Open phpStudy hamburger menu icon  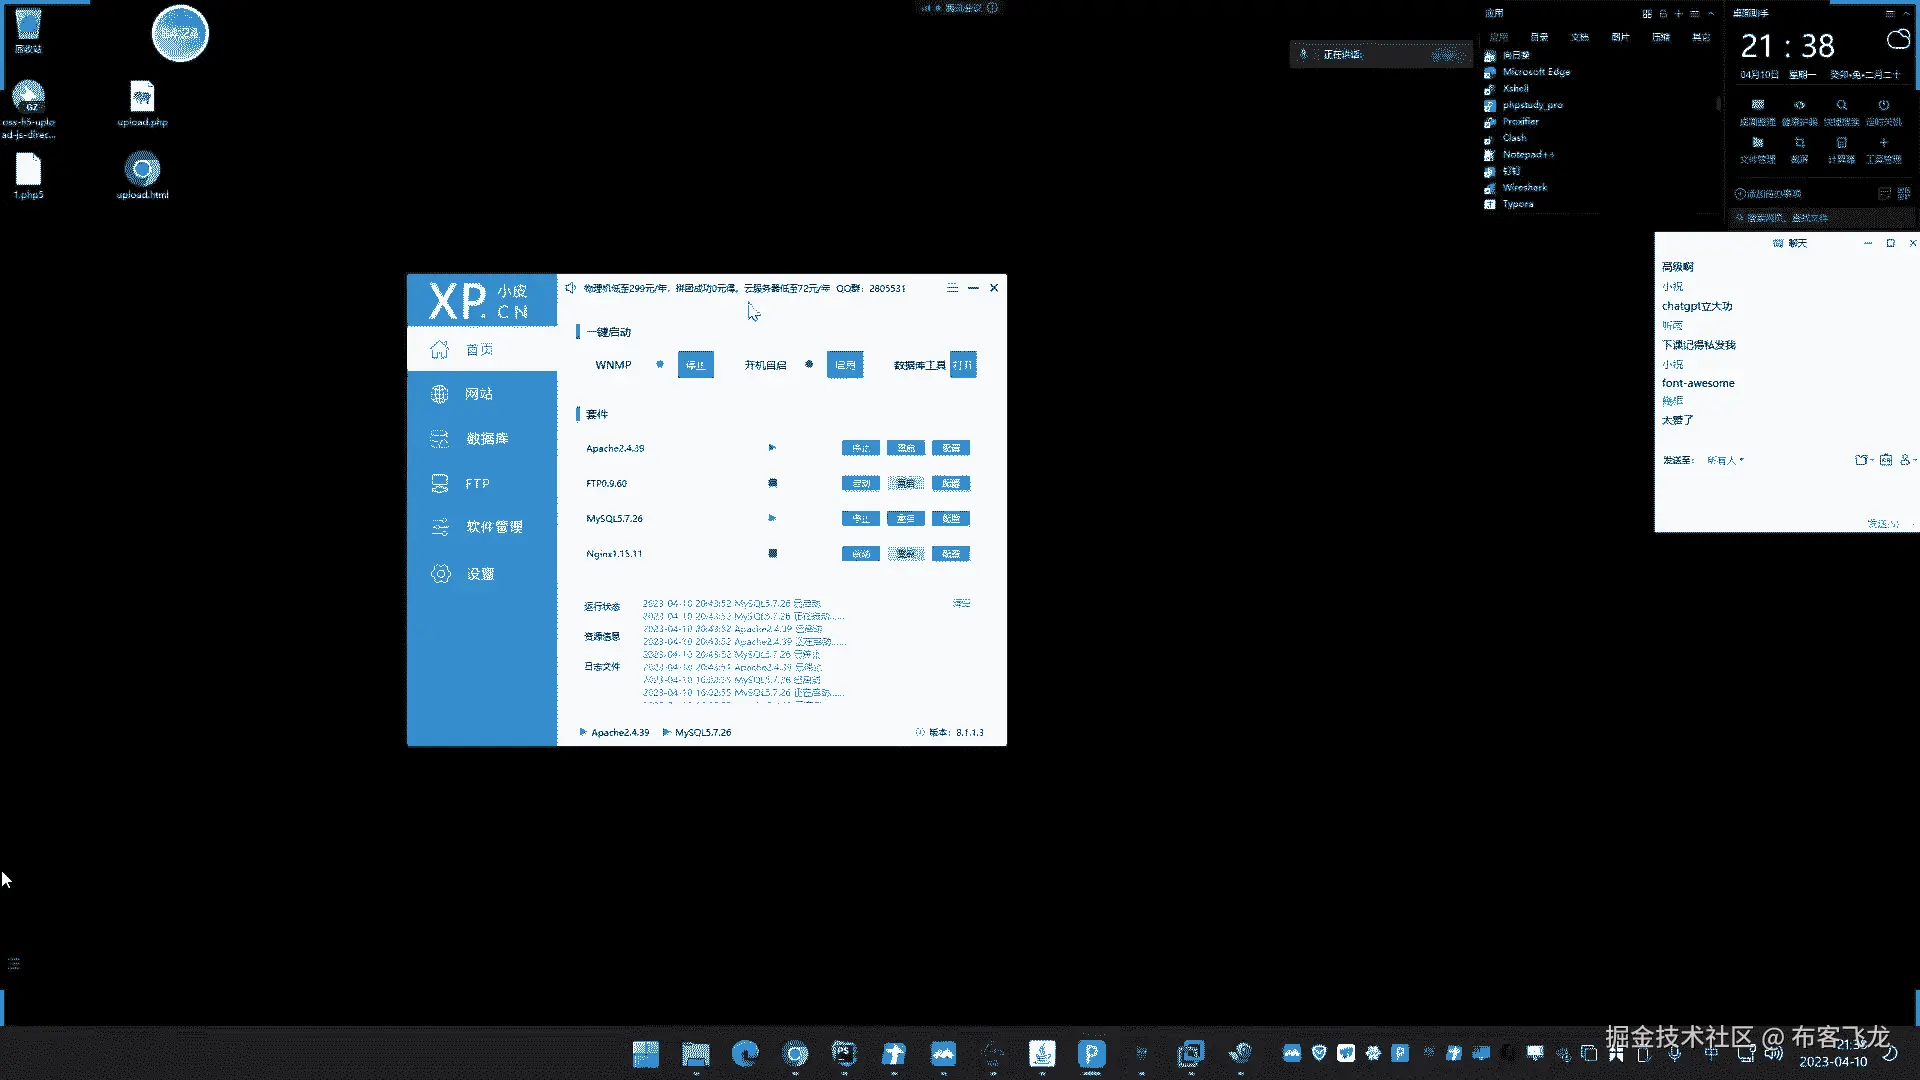coord(952,288)
